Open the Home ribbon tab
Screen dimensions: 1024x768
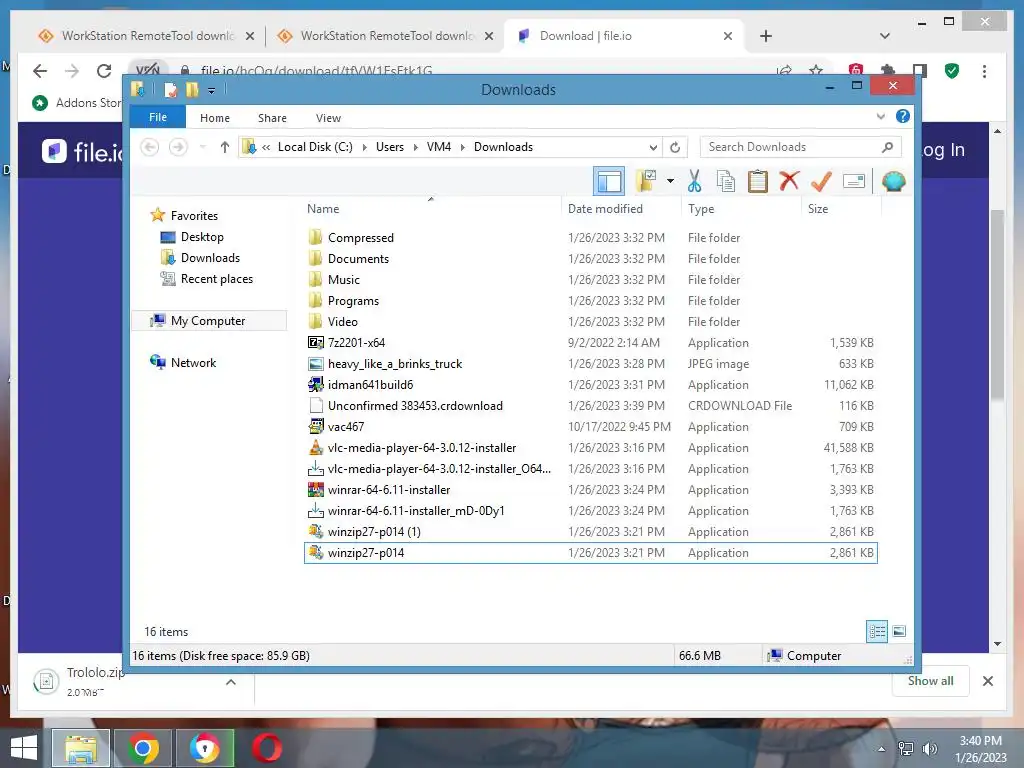coord(215,118)
